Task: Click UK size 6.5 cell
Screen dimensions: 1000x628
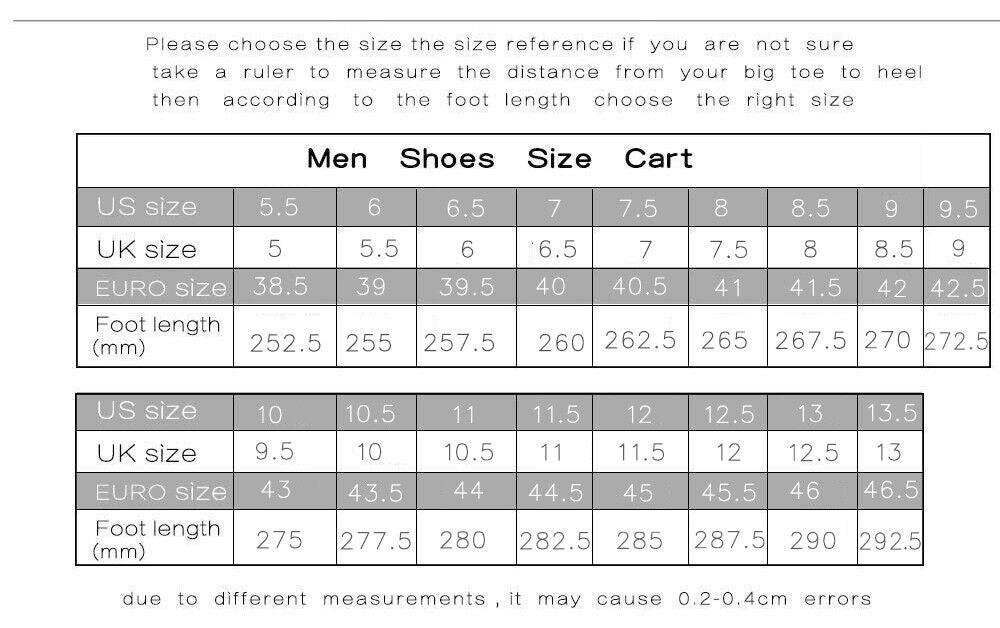Action: click(x=554, y=248)
